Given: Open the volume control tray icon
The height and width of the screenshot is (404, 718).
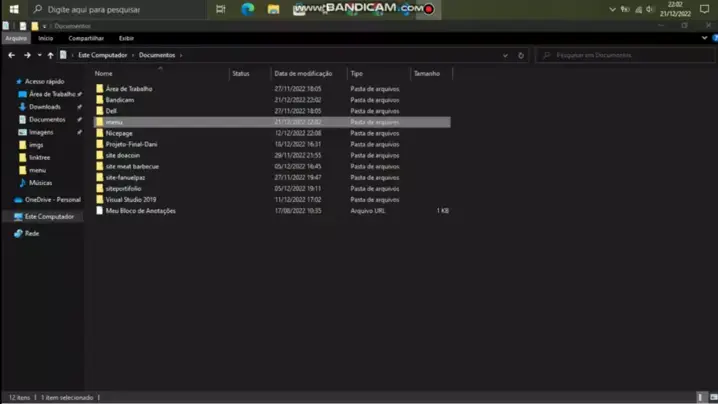Looking at the screenshot, I should coord(650,9).
